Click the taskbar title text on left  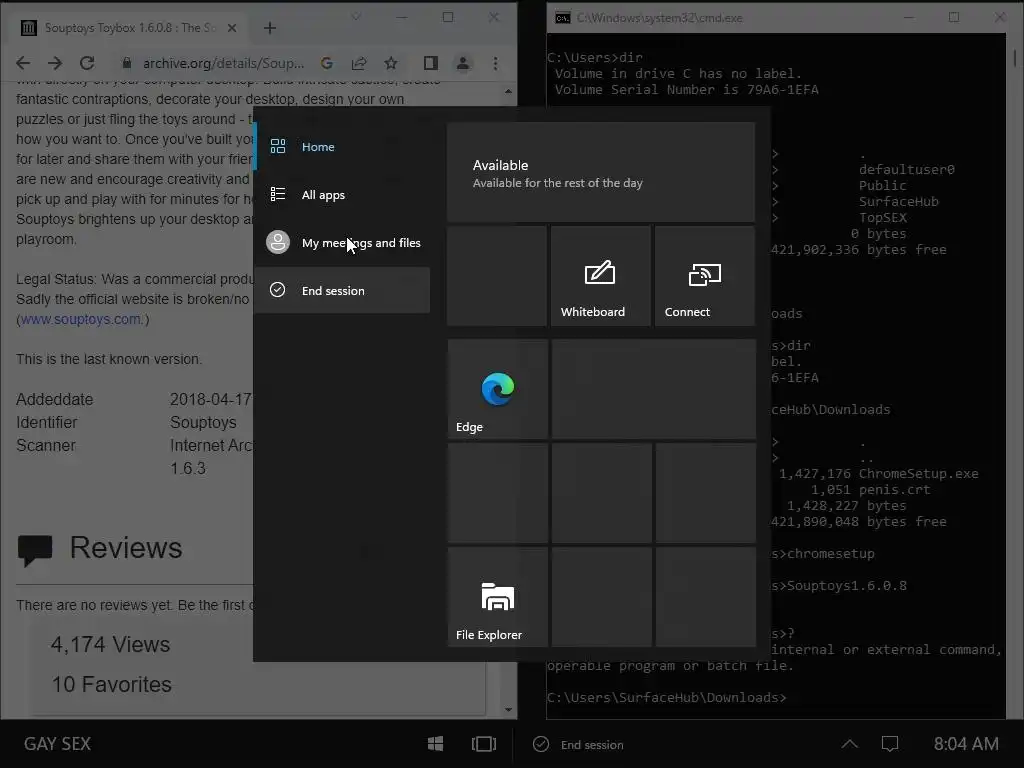click(57, 744)
